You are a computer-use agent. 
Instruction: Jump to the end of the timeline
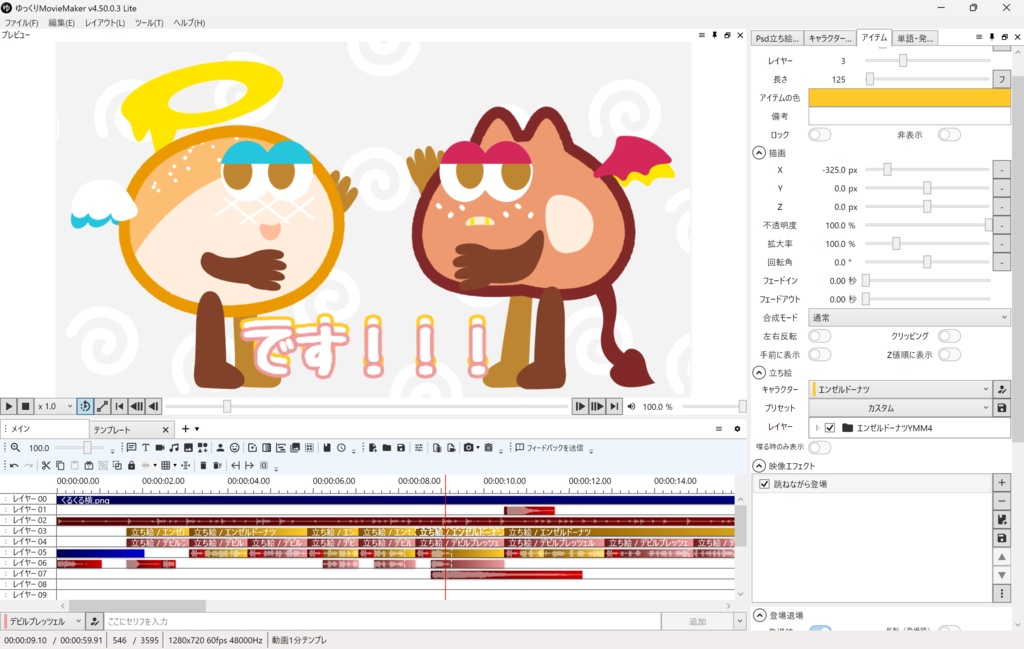click(x=614, y=406)
